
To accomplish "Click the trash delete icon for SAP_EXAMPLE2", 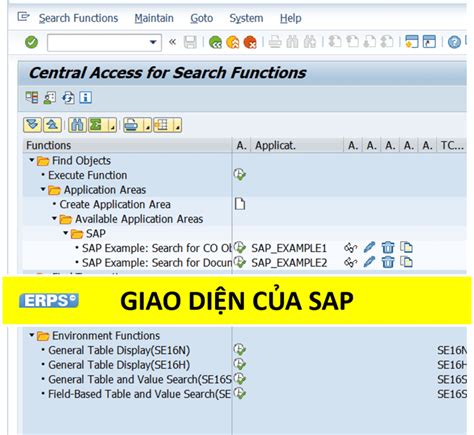I will click(x=388, y=262).
